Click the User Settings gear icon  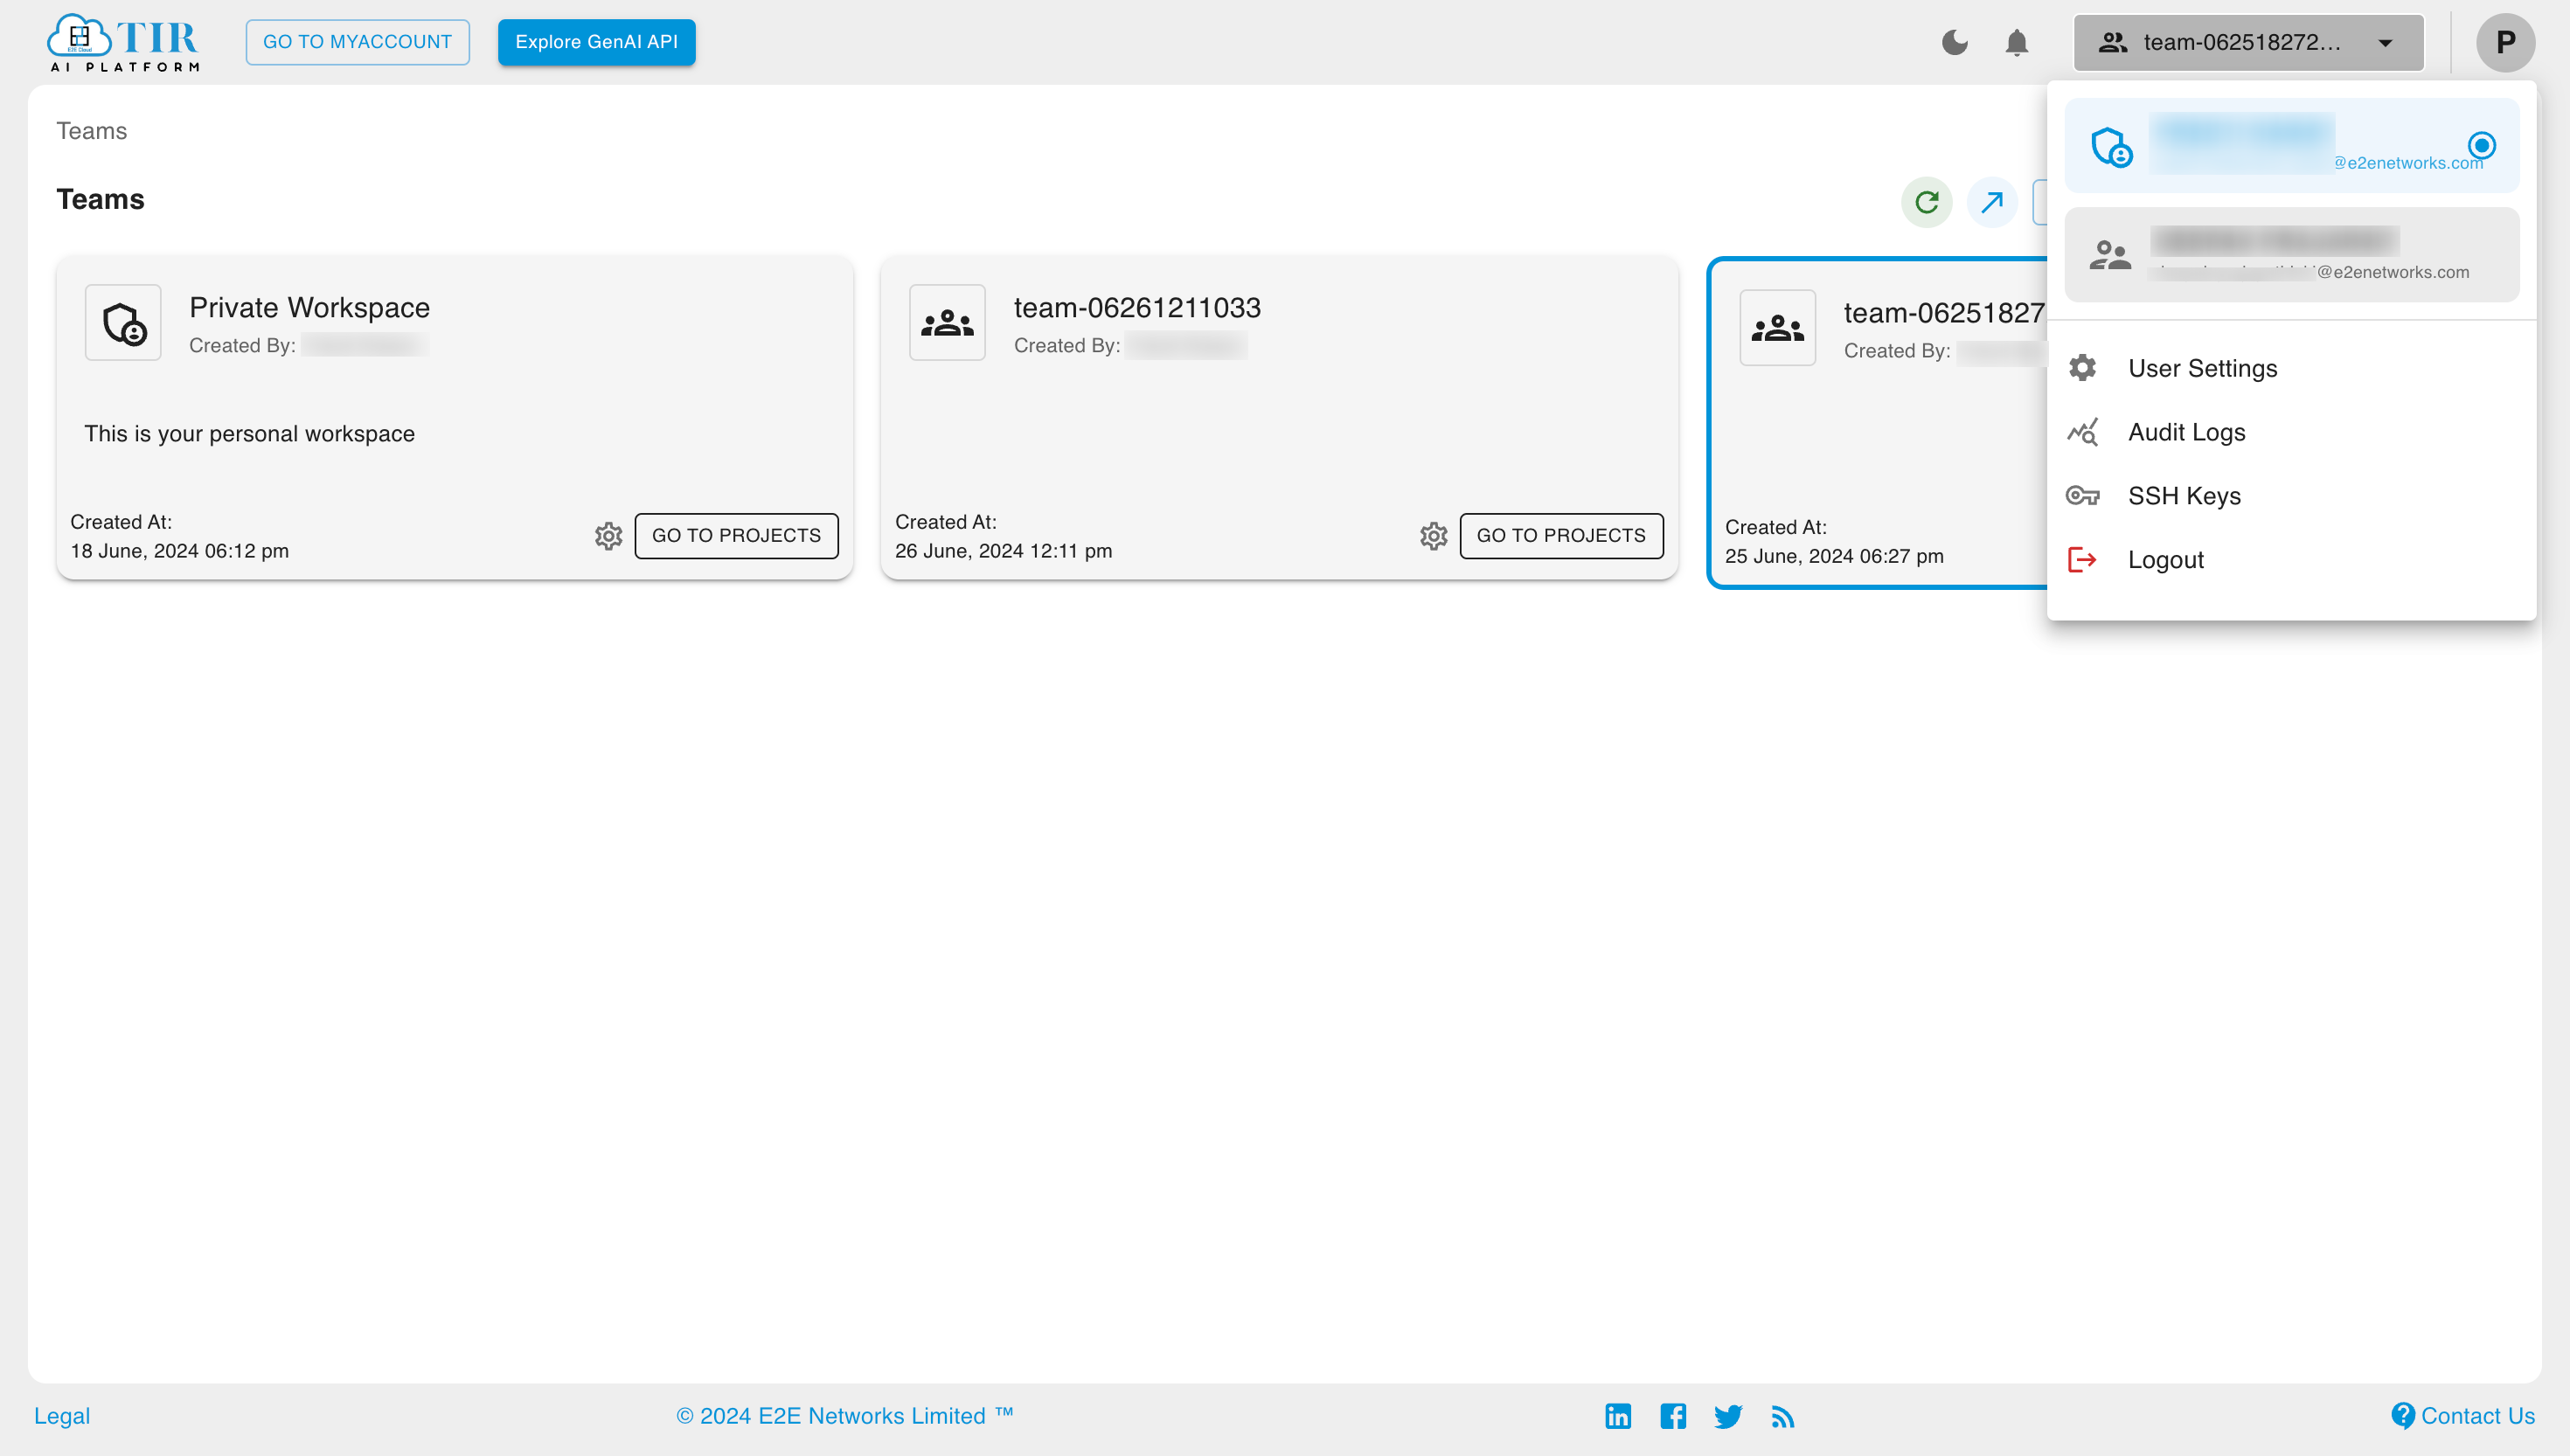click(2083, 368)
